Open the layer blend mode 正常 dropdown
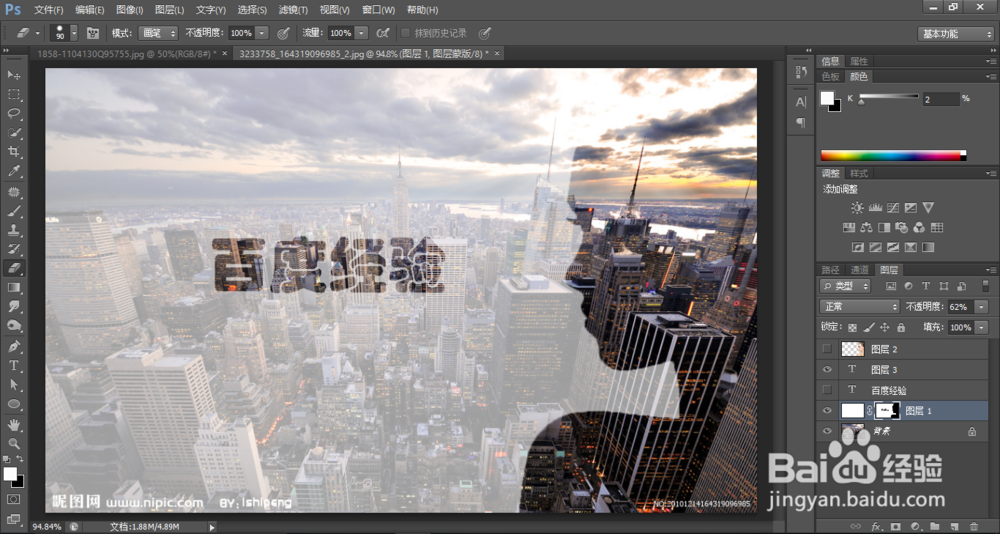Image resolution: width=1000 pixels, height=534 pixels. tap(859, 307)
